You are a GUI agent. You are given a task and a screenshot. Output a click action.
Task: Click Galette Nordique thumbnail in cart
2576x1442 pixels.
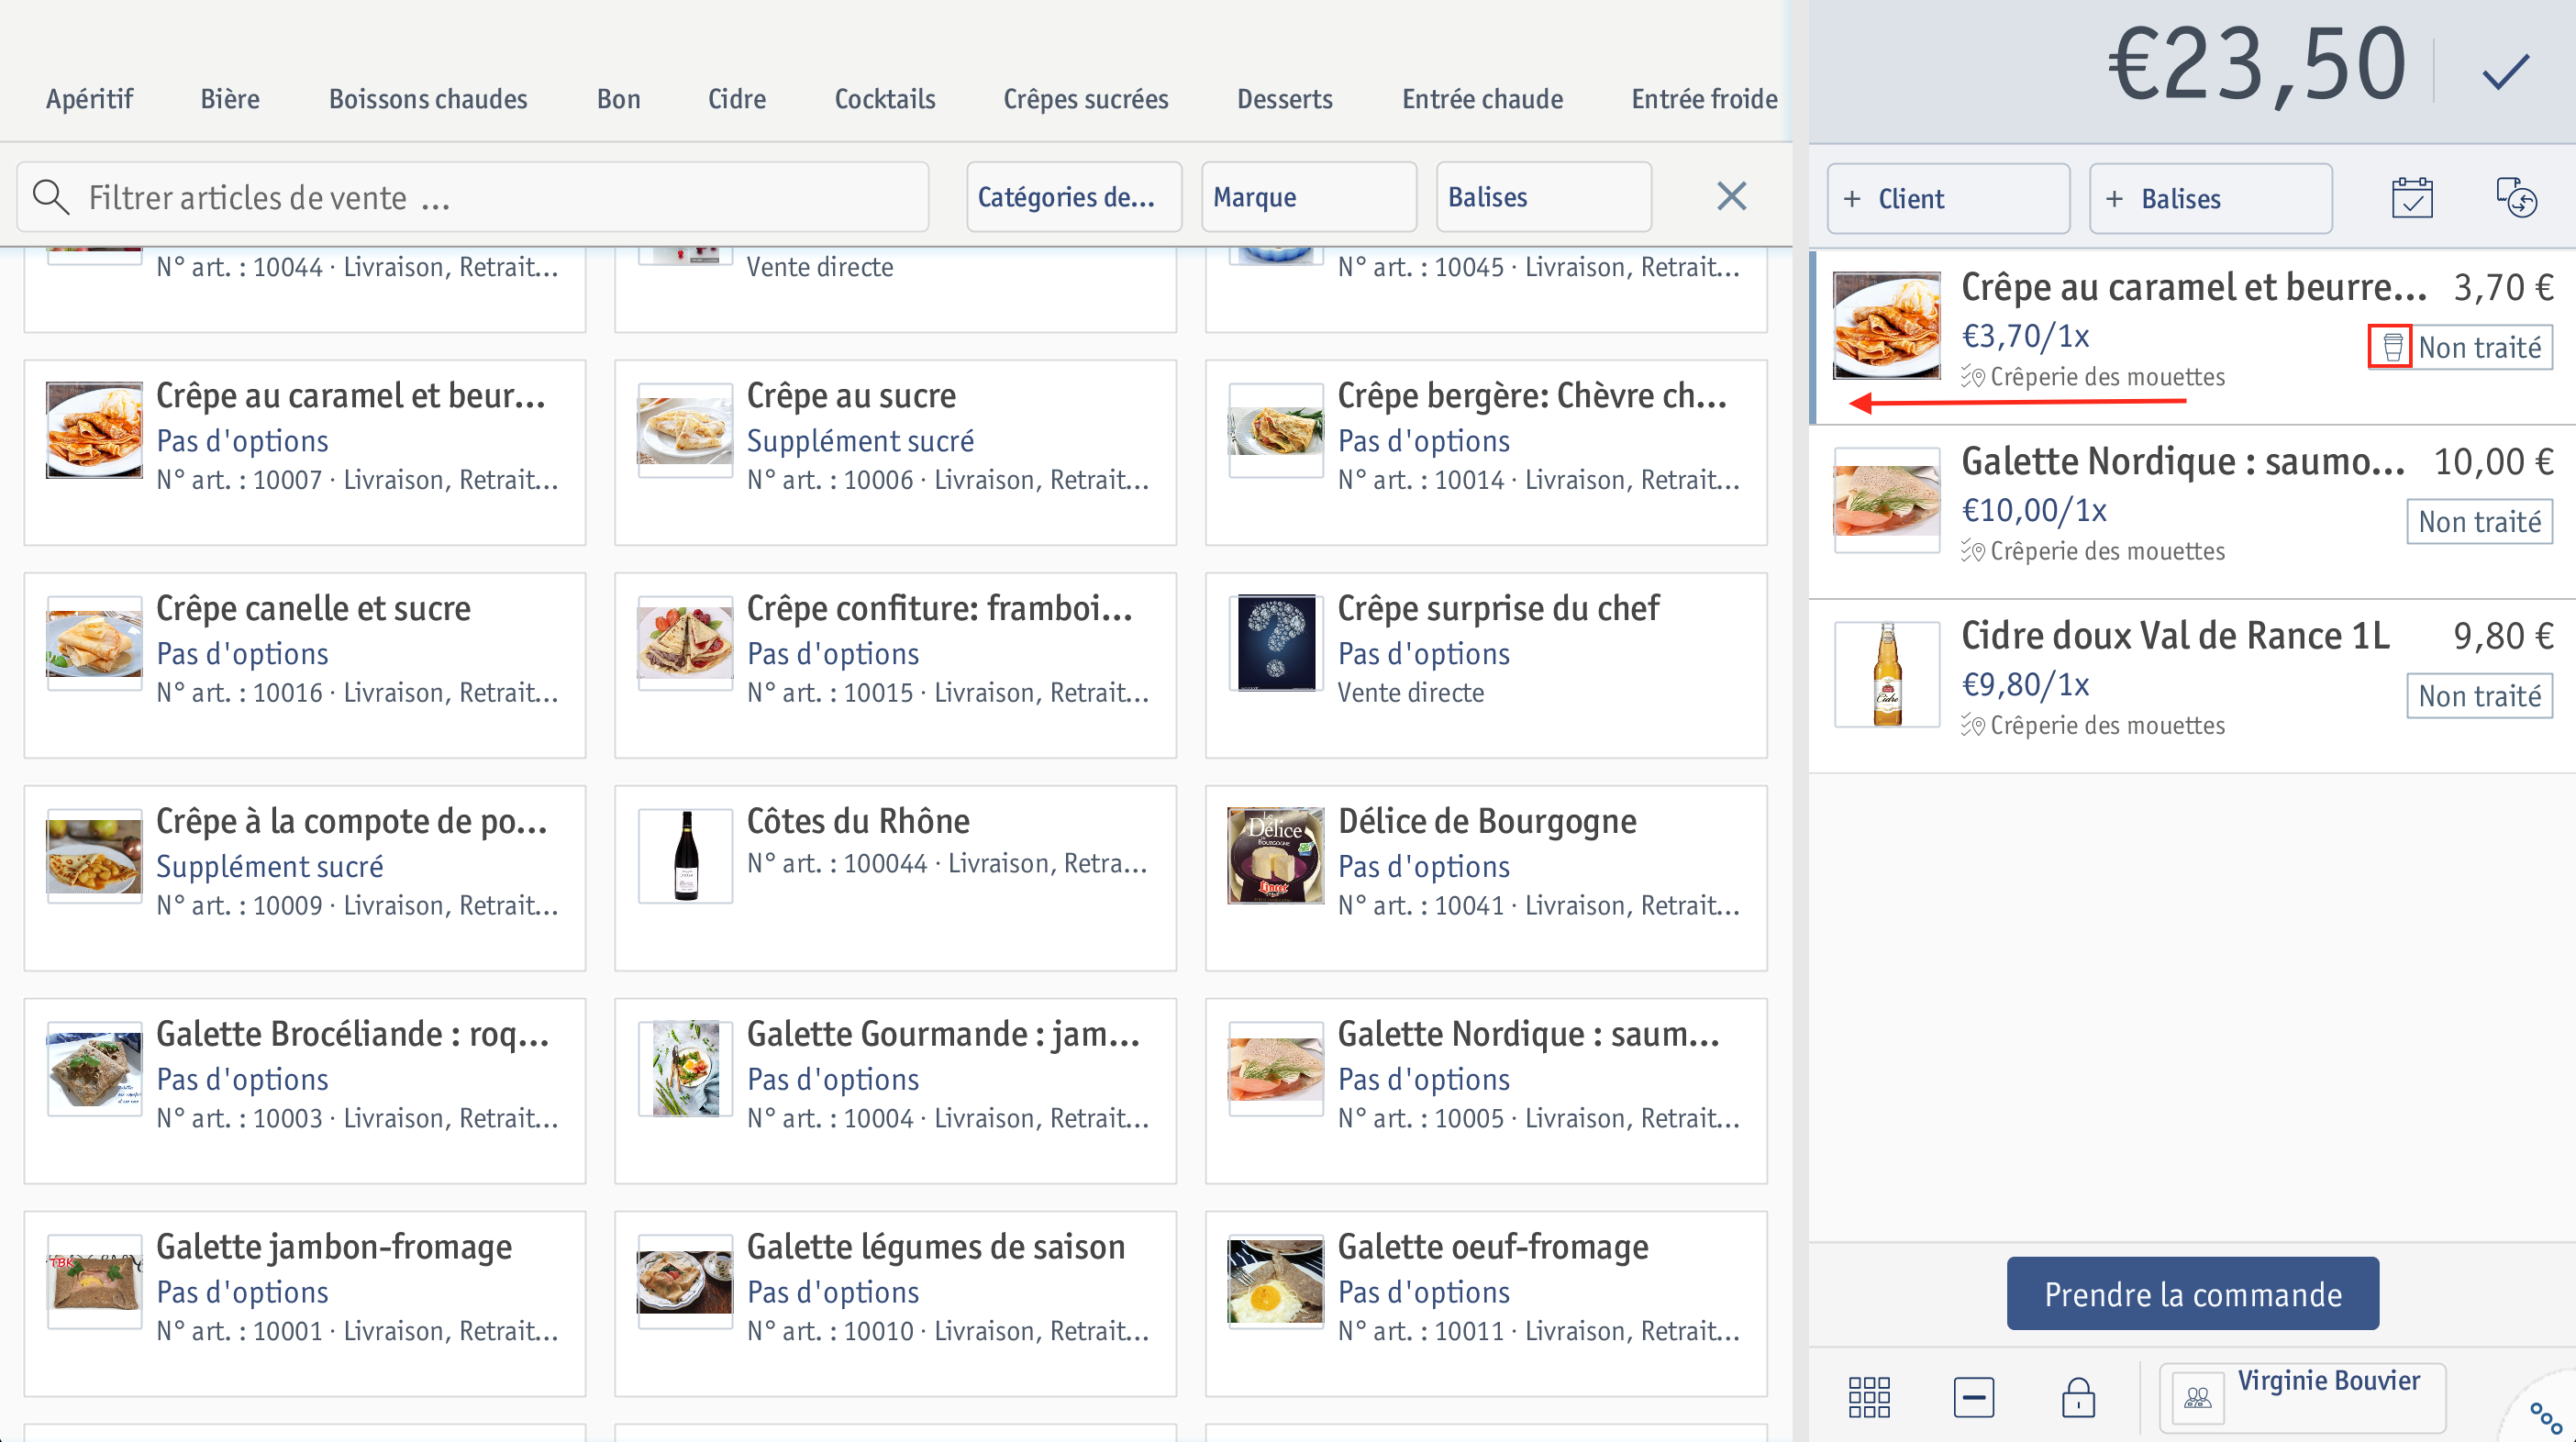coord(1886,500)
